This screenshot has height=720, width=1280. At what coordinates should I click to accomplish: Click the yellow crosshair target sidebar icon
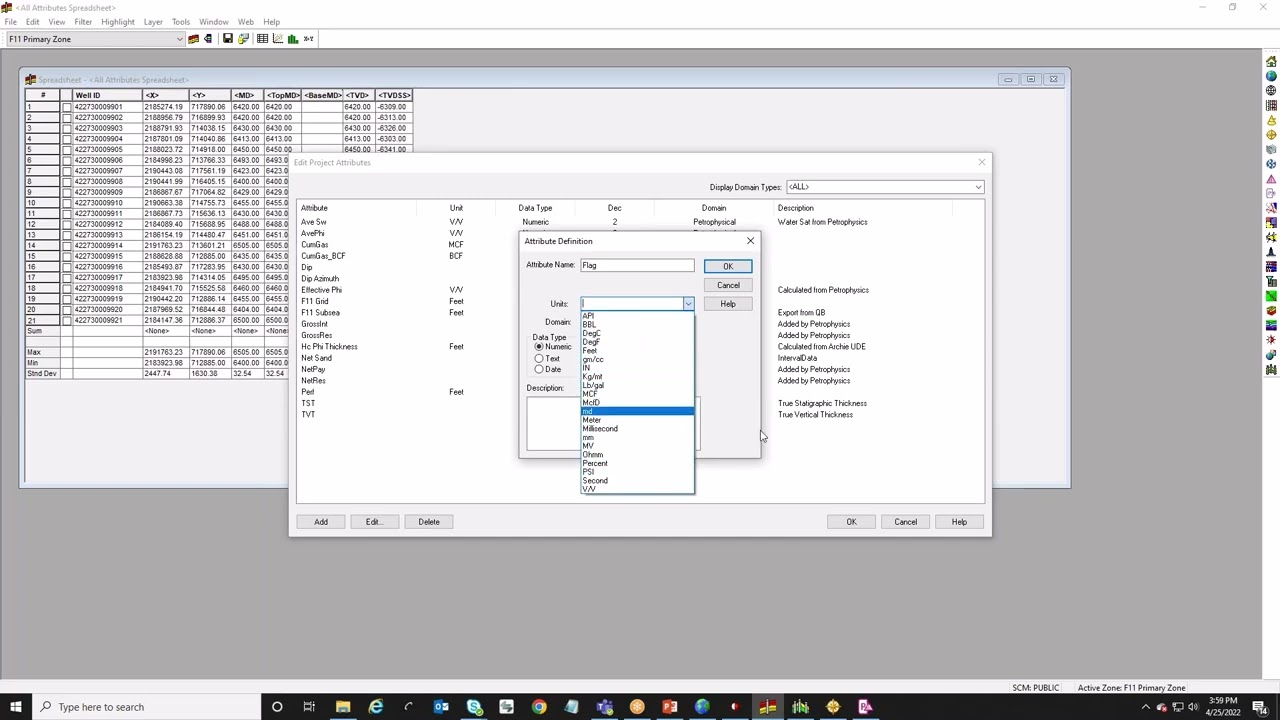tap(1271, 135)
